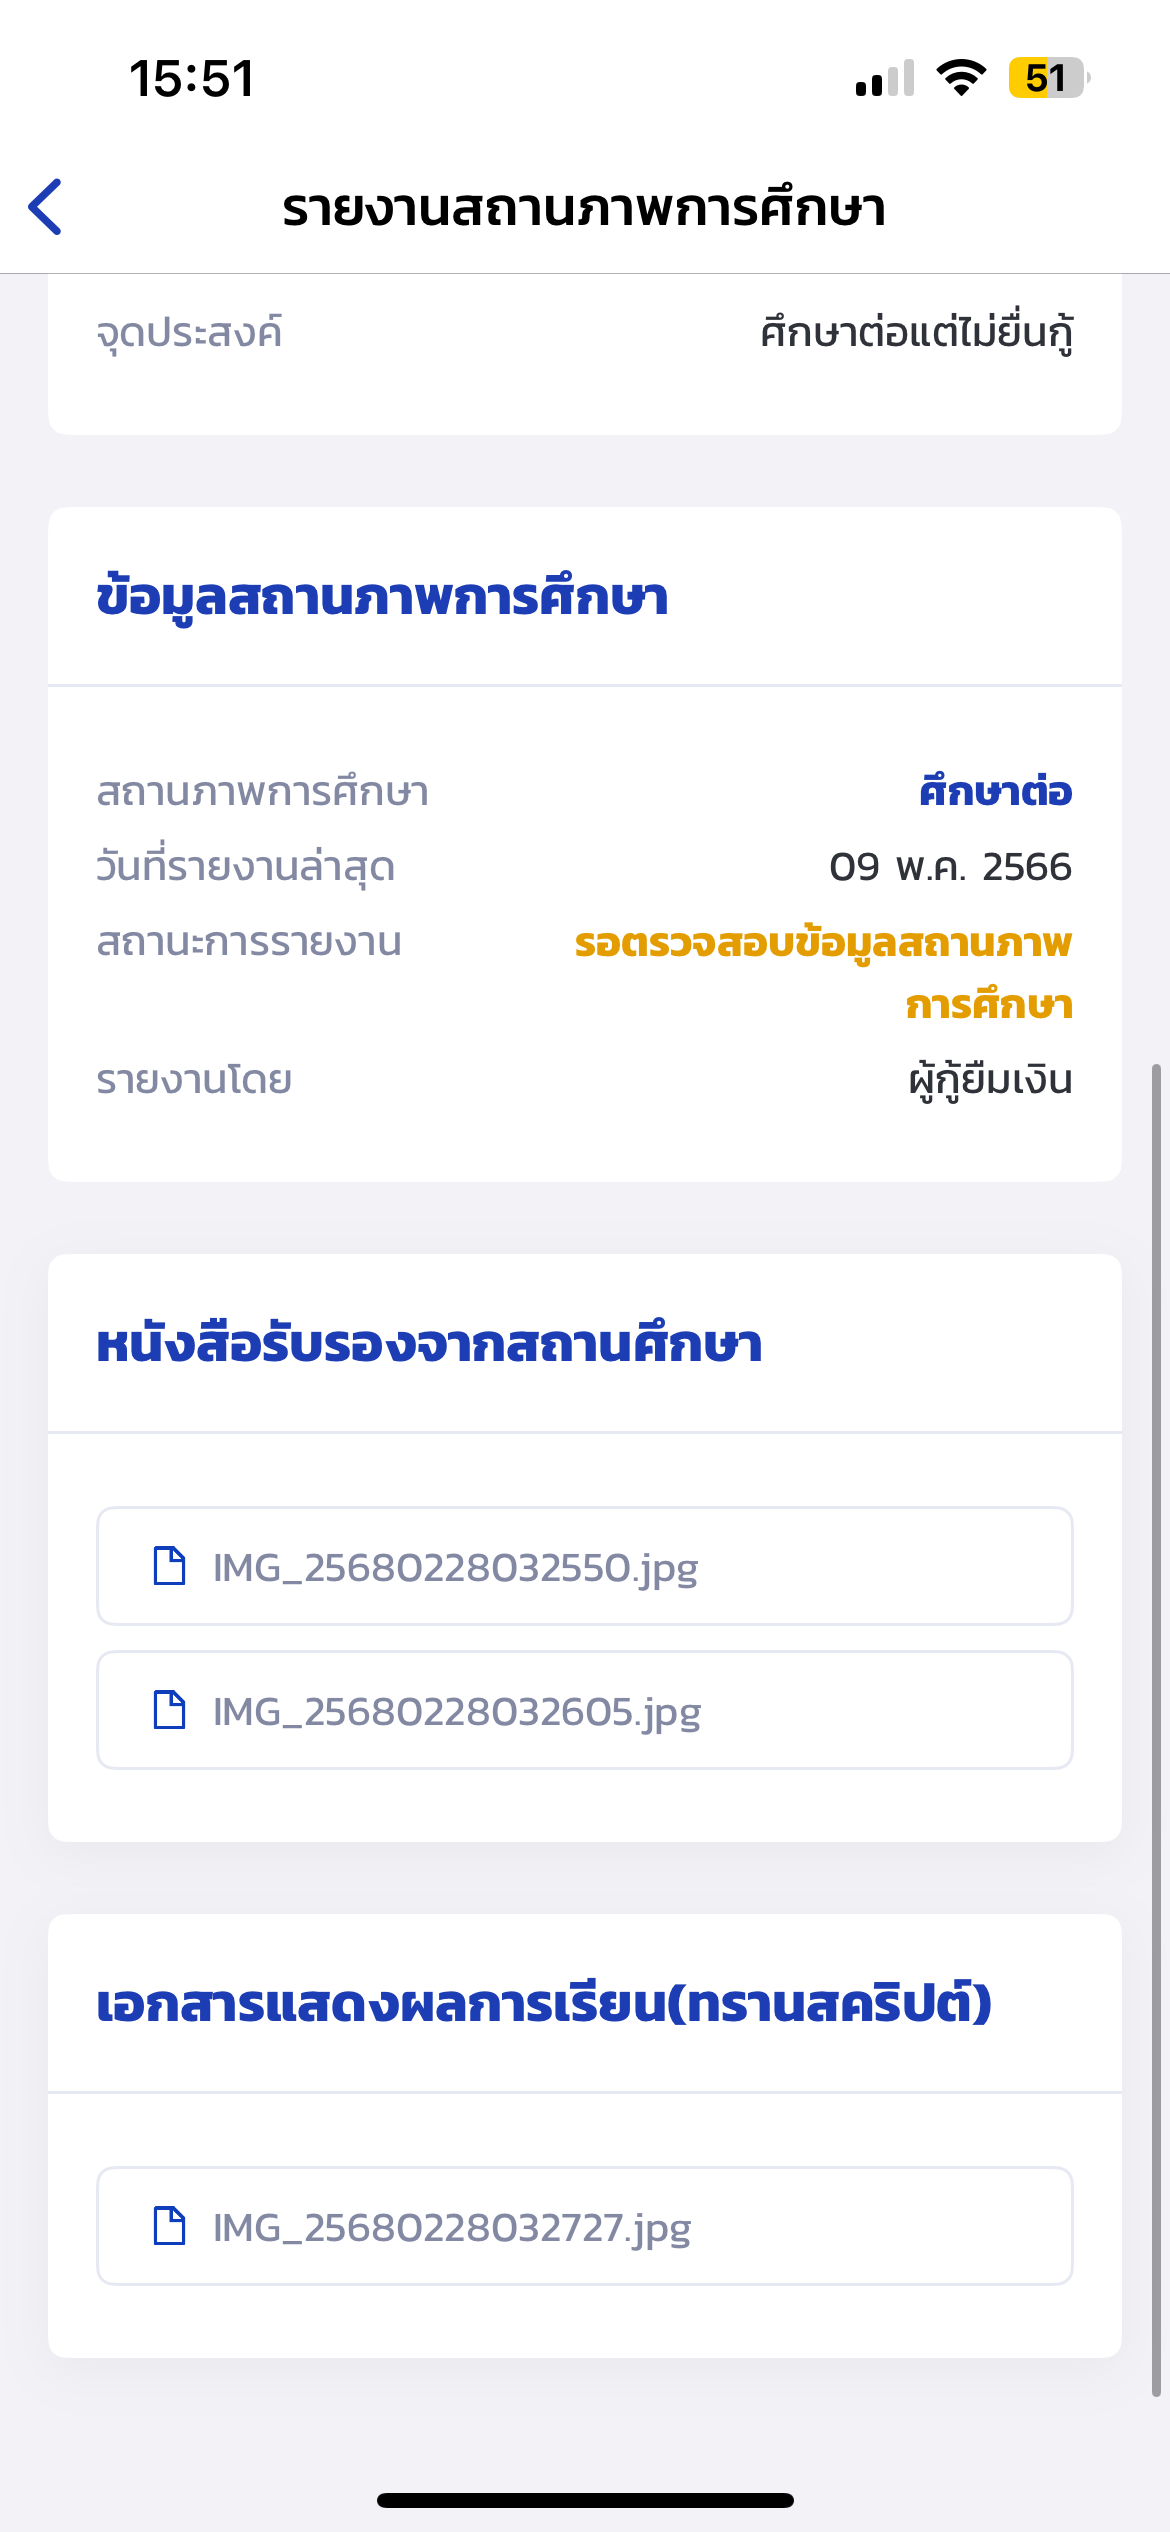The height and width of the screenshot is (2532, 1170).
Task: Open attachment IMG_25680228032550.jpg
Action: pyautogui.click(x=585, y=1566)
